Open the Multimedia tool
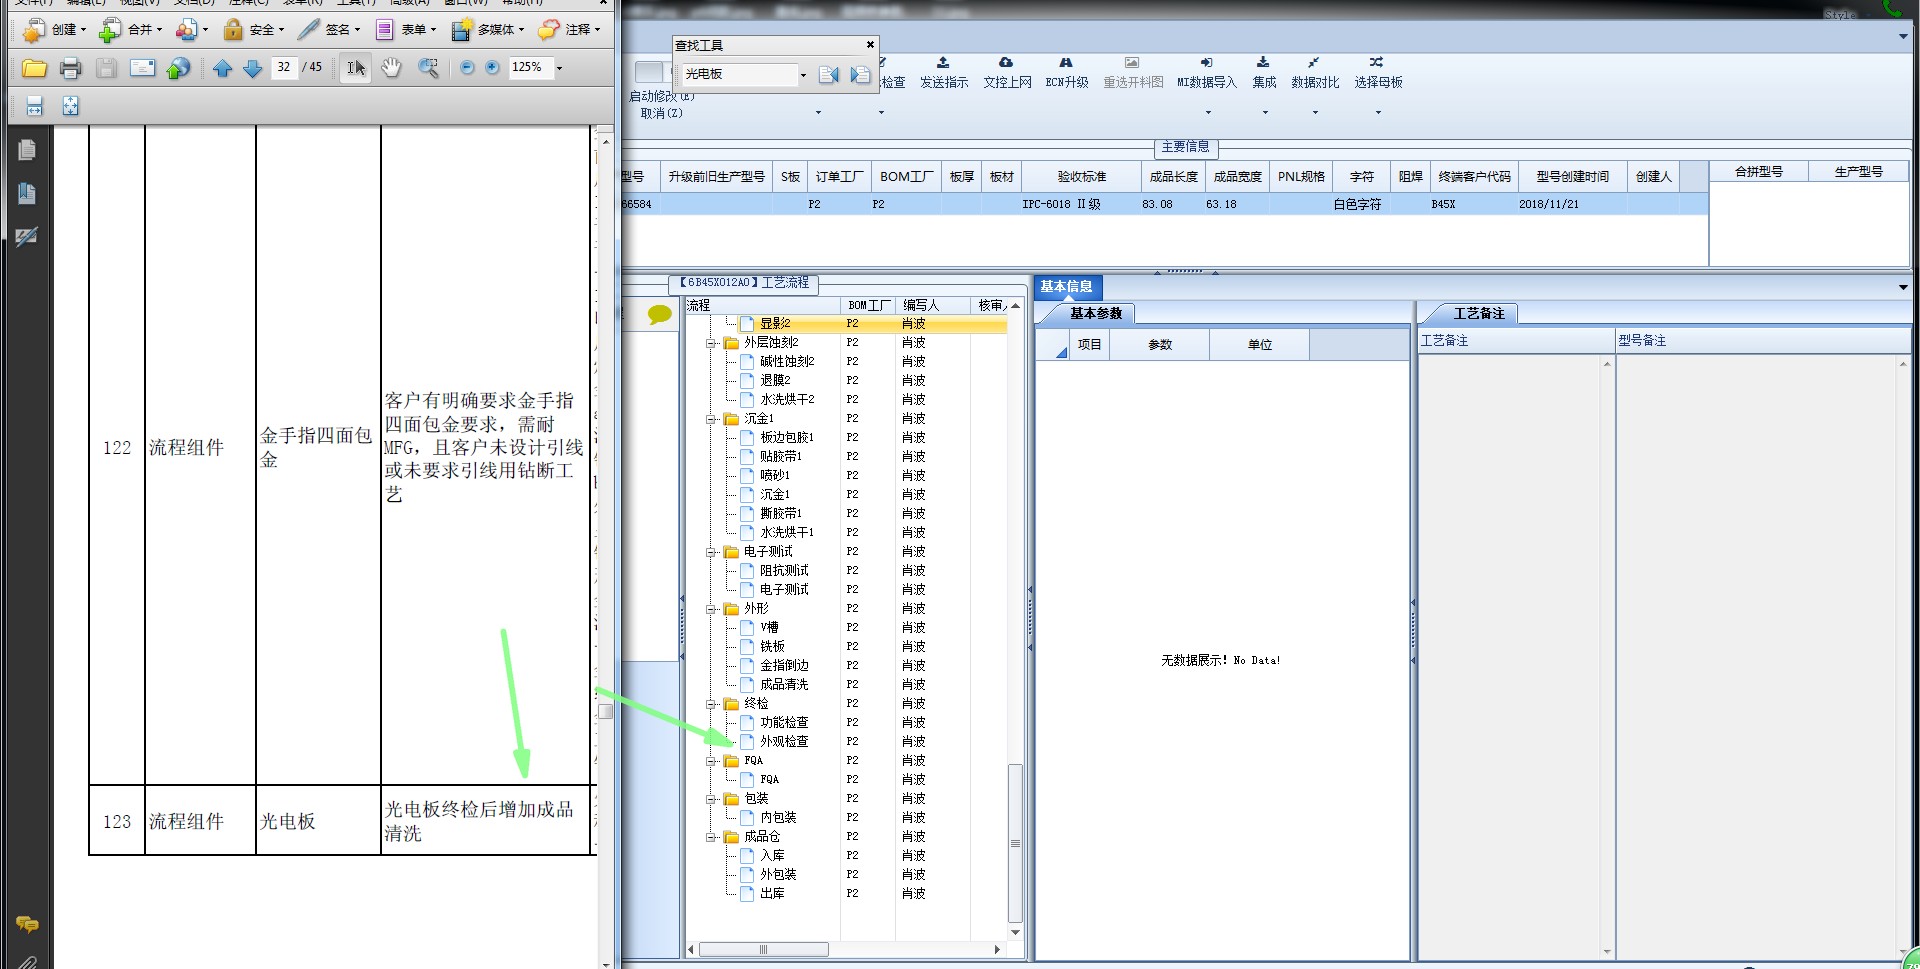The width and height of the screenshot is (1920, 969). [x=488, y=30]
